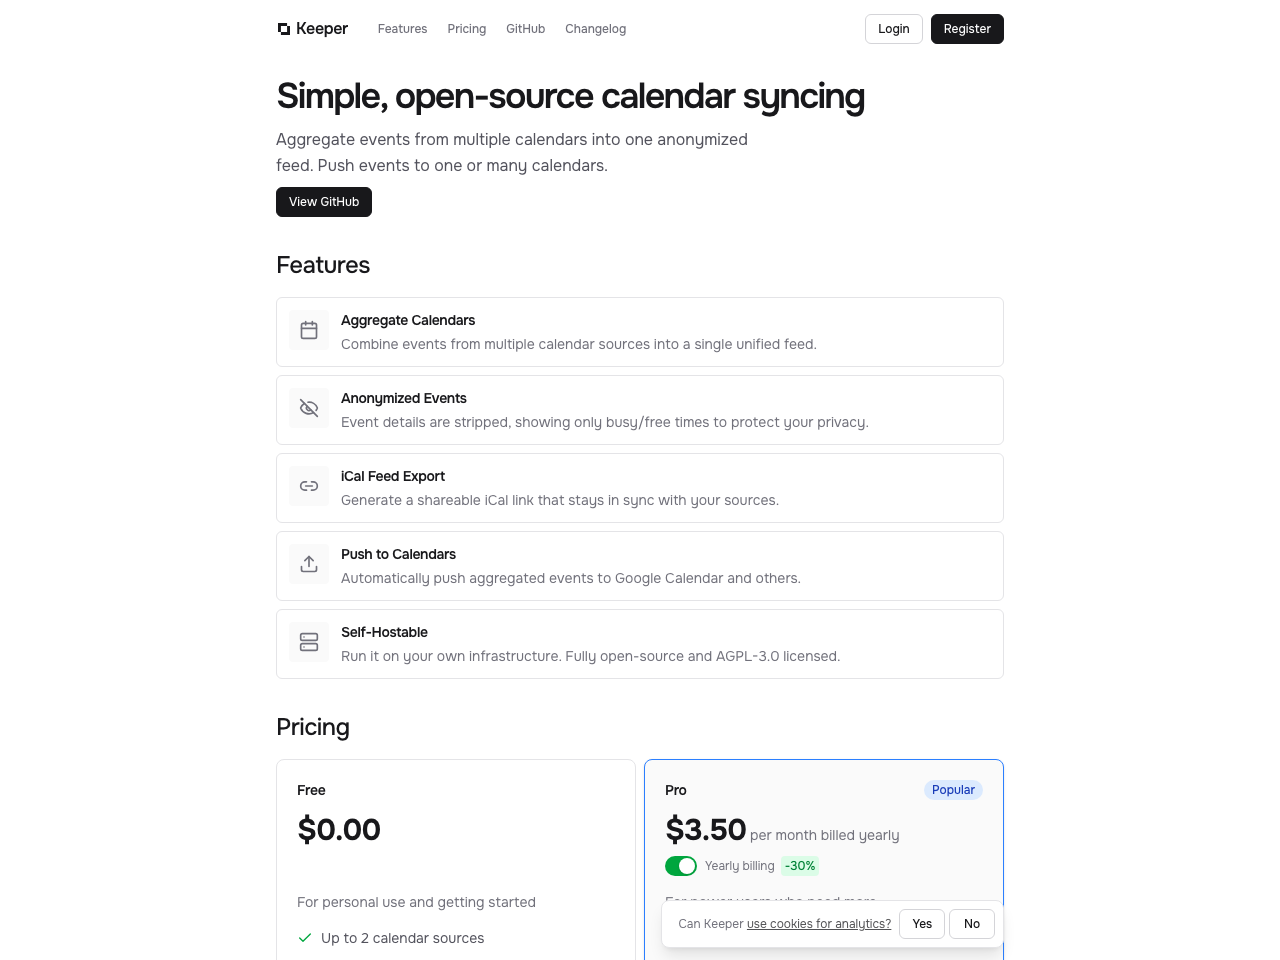Click the Popular badge on Pro plan

click(953, 790)
